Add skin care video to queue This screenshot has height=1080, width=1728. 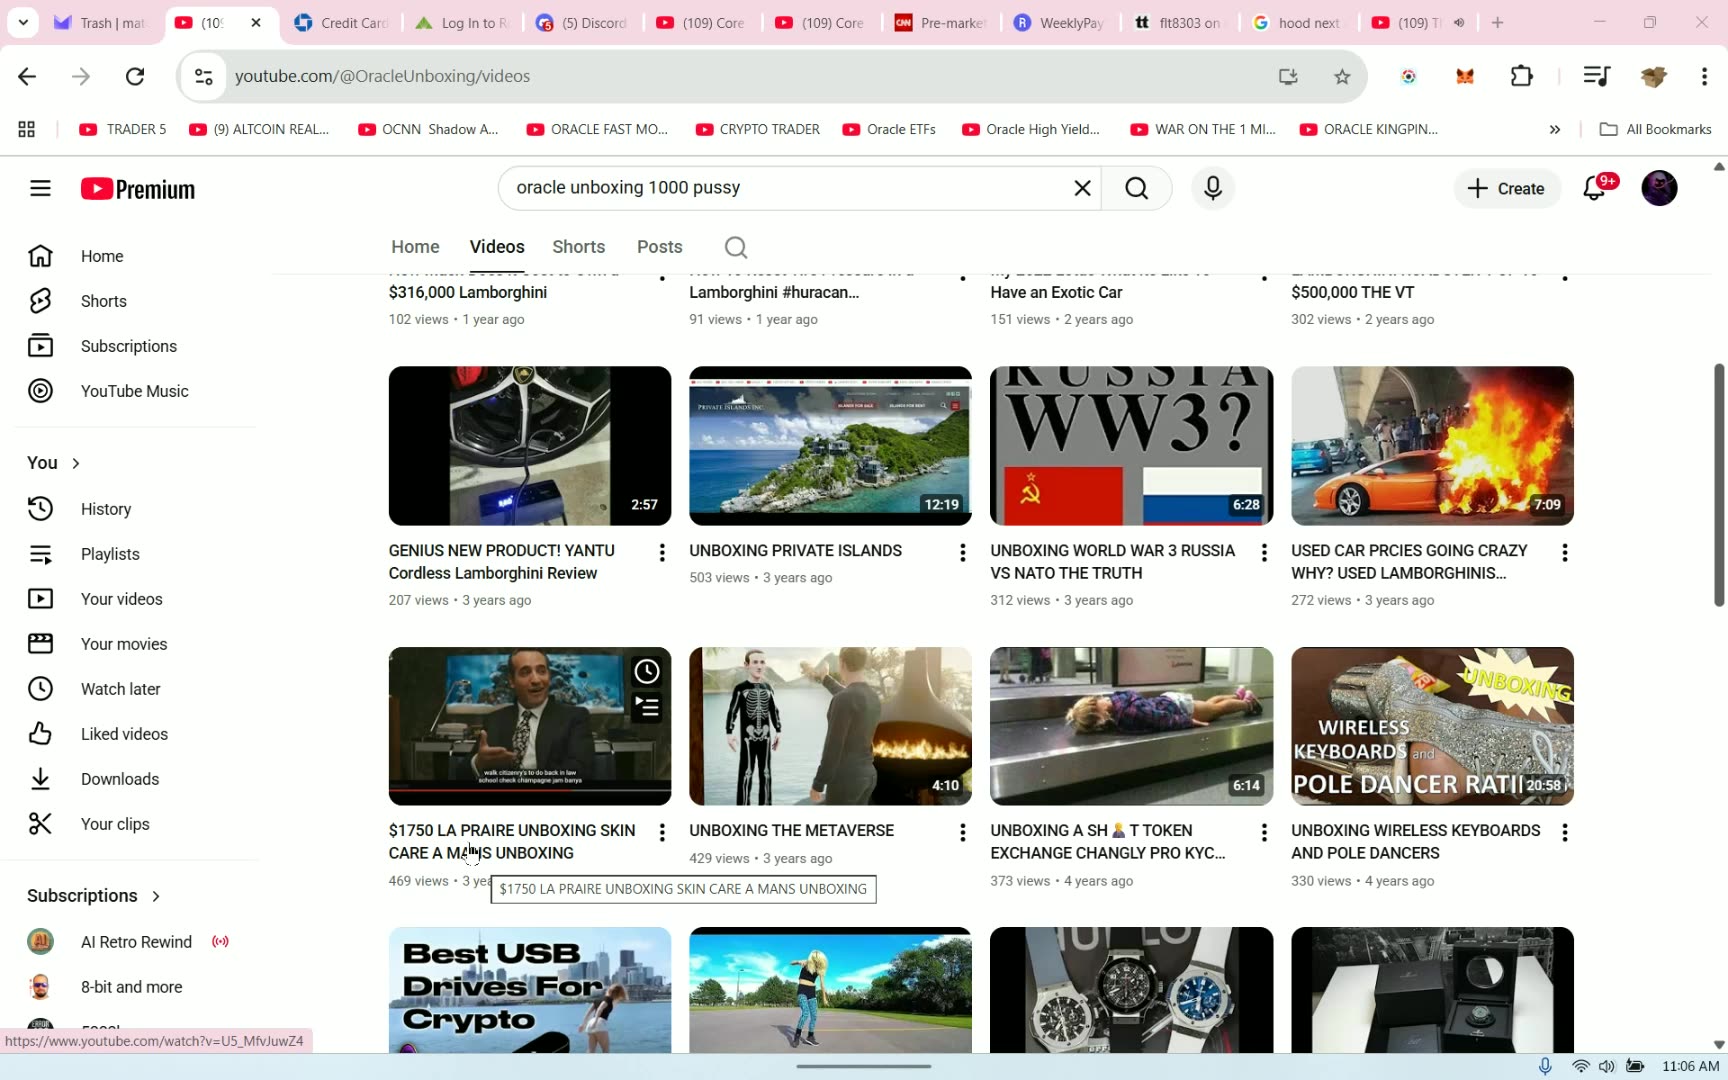click(x=647, y=708)
